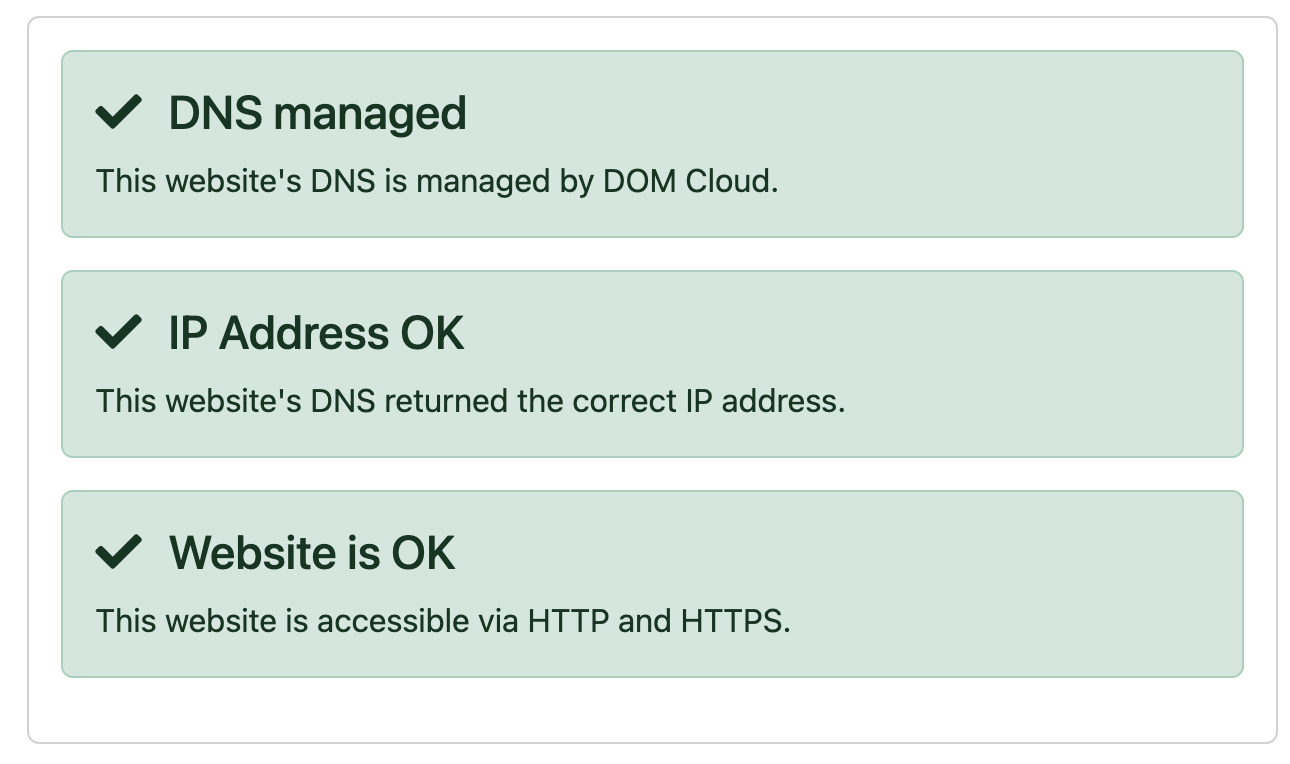Select the "Website is OK" heading
Viewport: 1290px width, 764px height.
click(312, 553)
